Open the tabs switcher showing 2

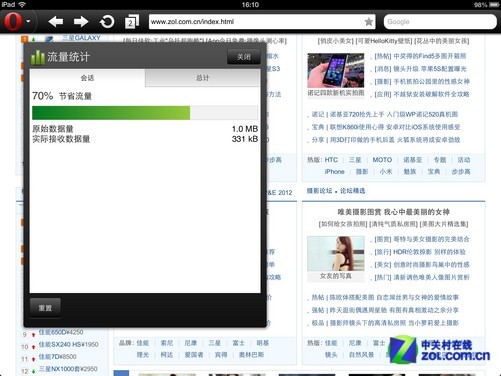click(132, 22)
